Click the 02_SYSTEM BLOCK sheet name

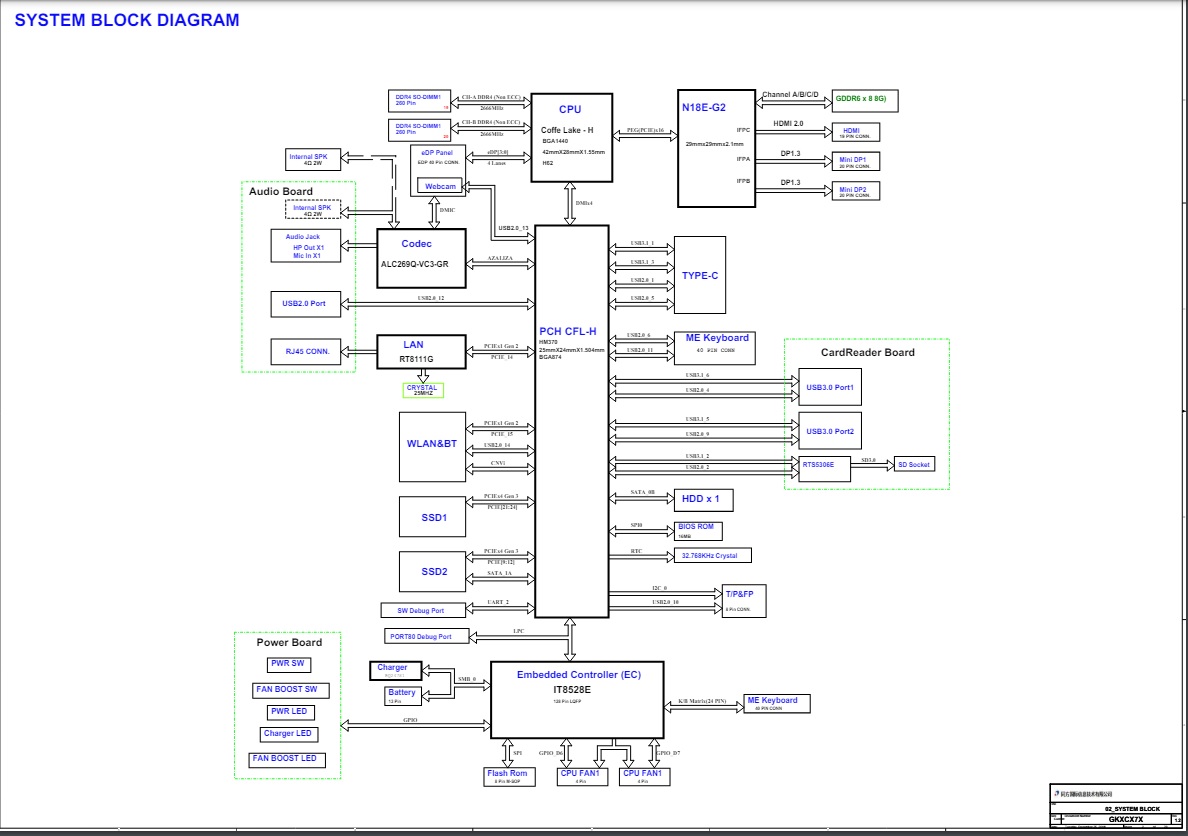[1132, 809]
